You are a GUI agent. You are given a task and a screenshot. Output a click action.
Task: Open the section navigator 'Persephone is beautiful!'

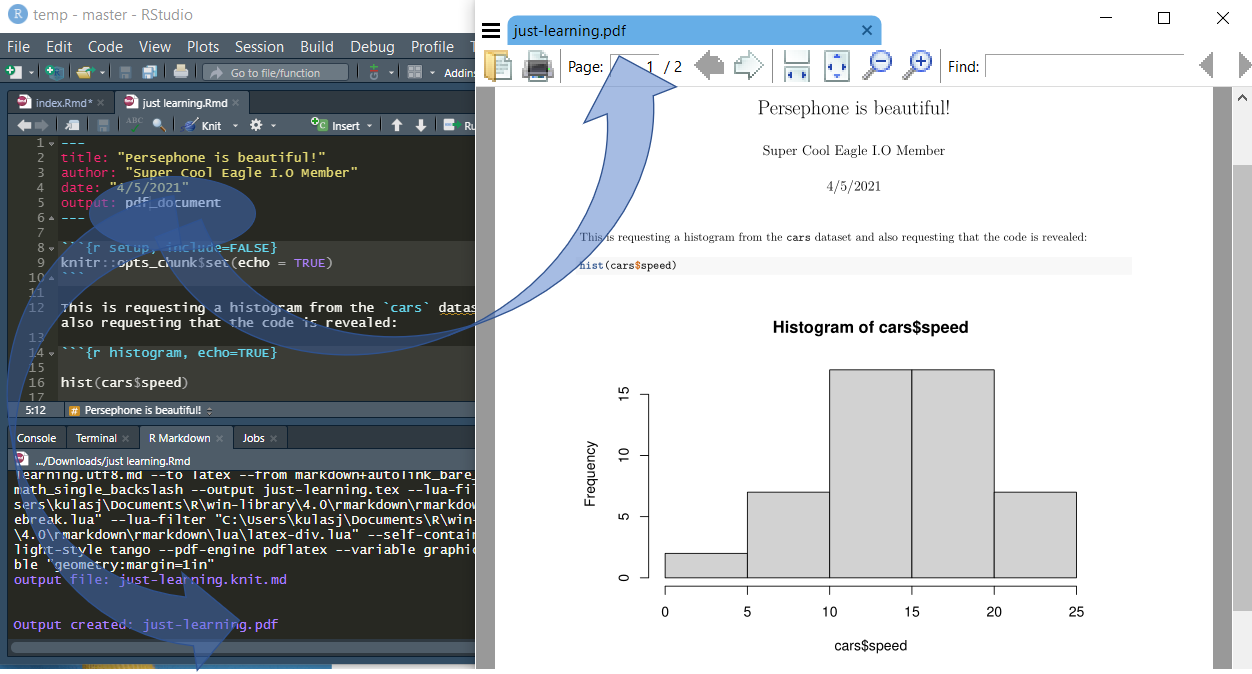pyautogui.click(x=142, y=410)
